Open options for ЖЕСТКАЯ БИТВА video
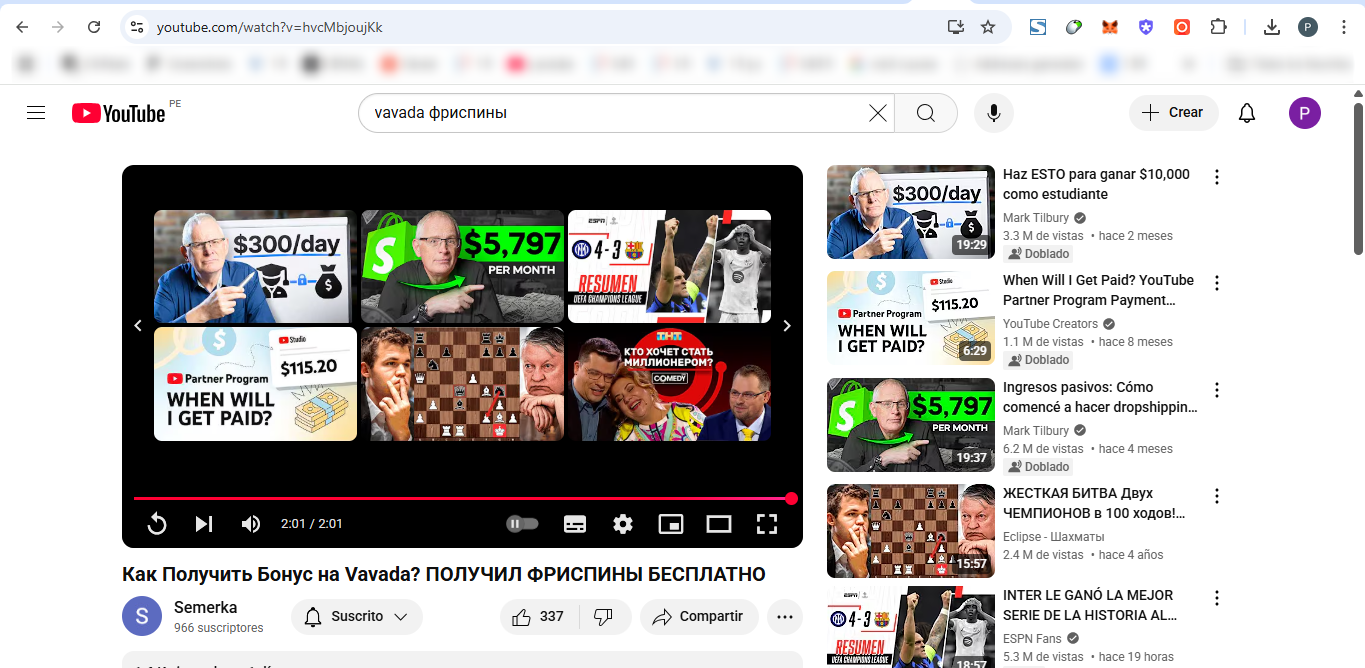The height and width of the screenshot is (668, 1365). pos(1217,496)
